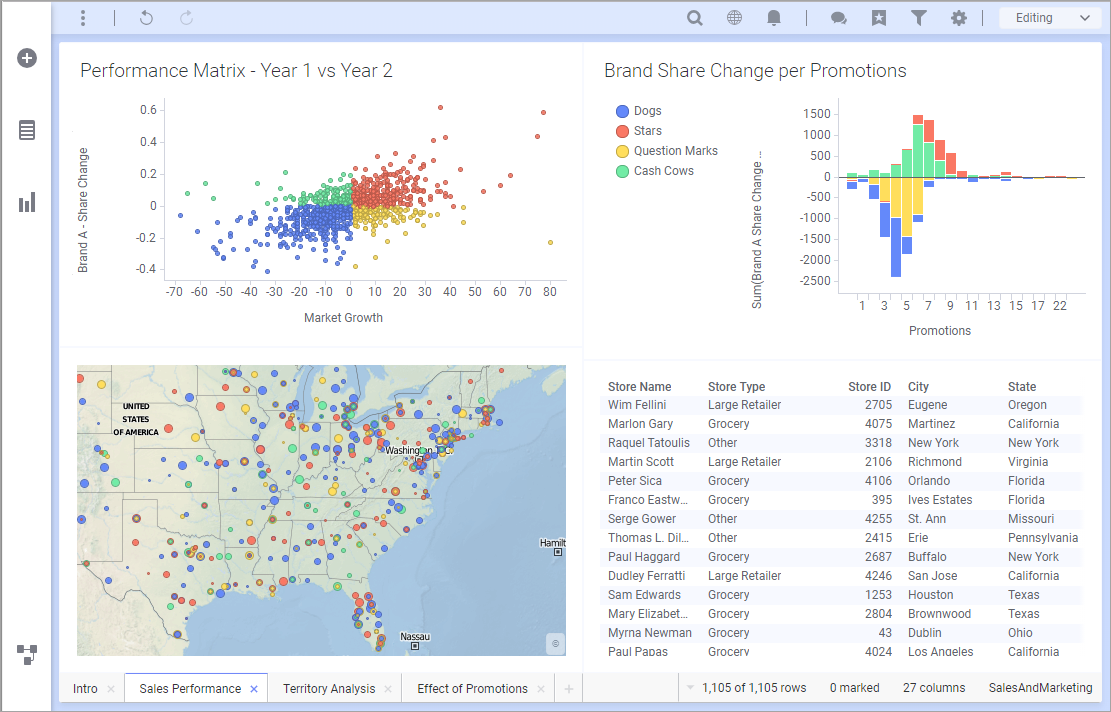Open the data canvas icon in the sidebar

26,655
